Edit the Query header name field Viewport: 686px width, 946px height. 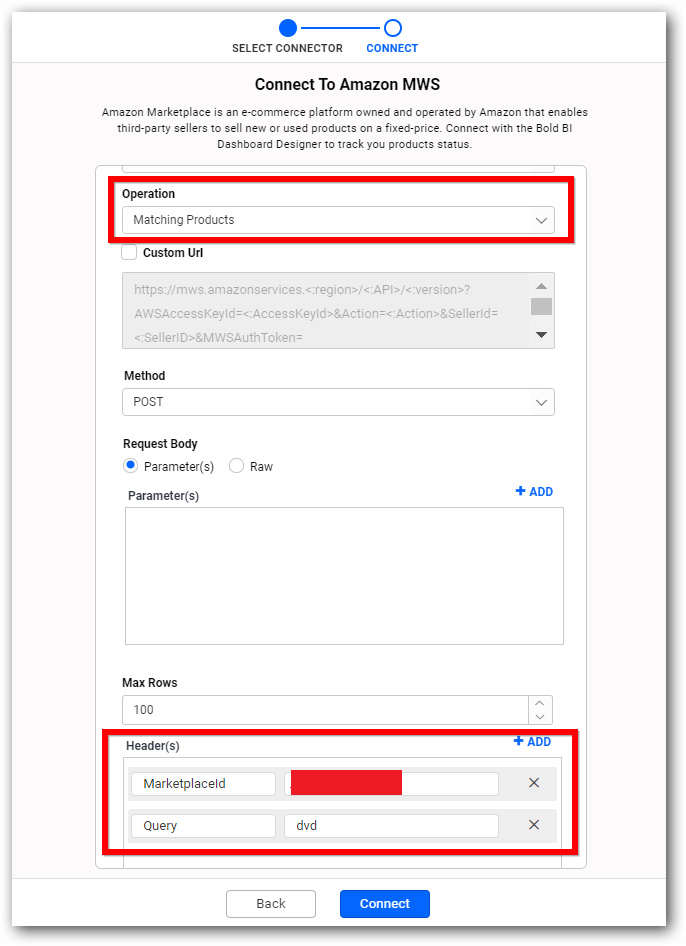pyautogui.click(x=203, y=826)
